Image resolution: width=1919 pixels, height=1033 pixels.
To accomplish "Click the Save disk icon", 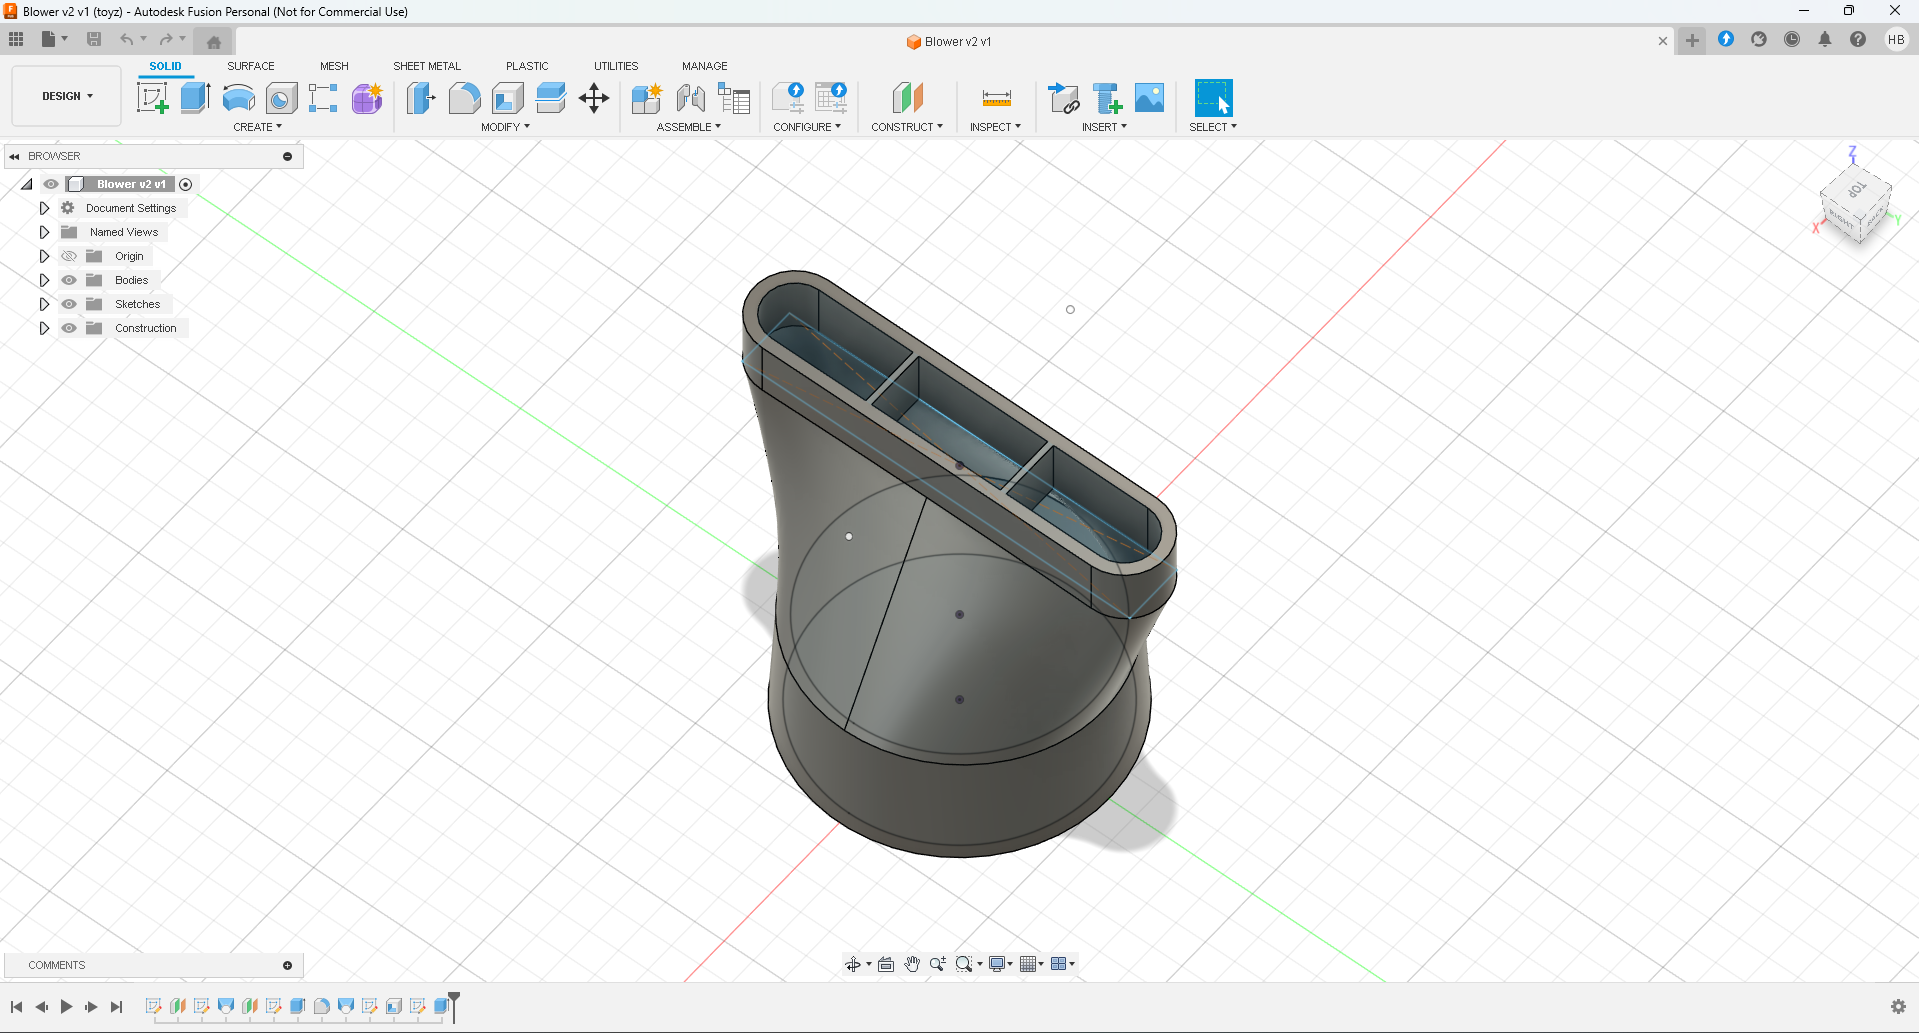I will (x=94, y=39).
